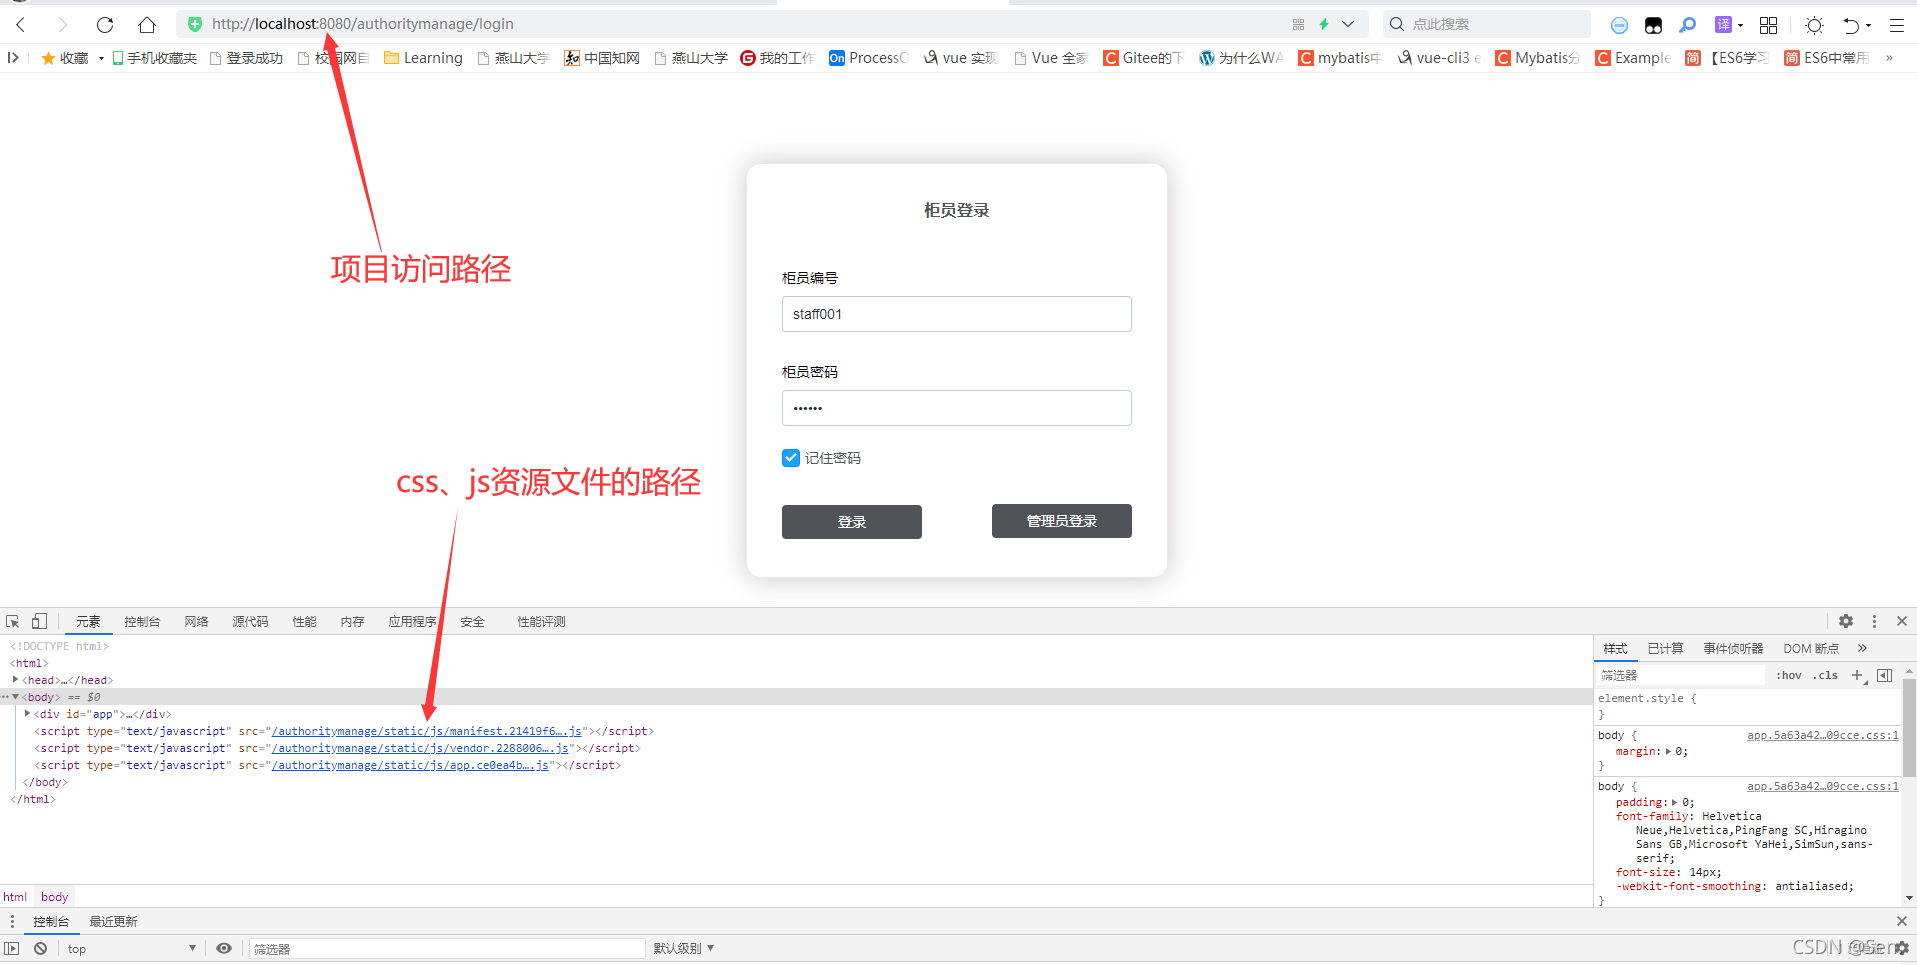Switch to the 事件侦听器 pane tab

point(1733,649)
